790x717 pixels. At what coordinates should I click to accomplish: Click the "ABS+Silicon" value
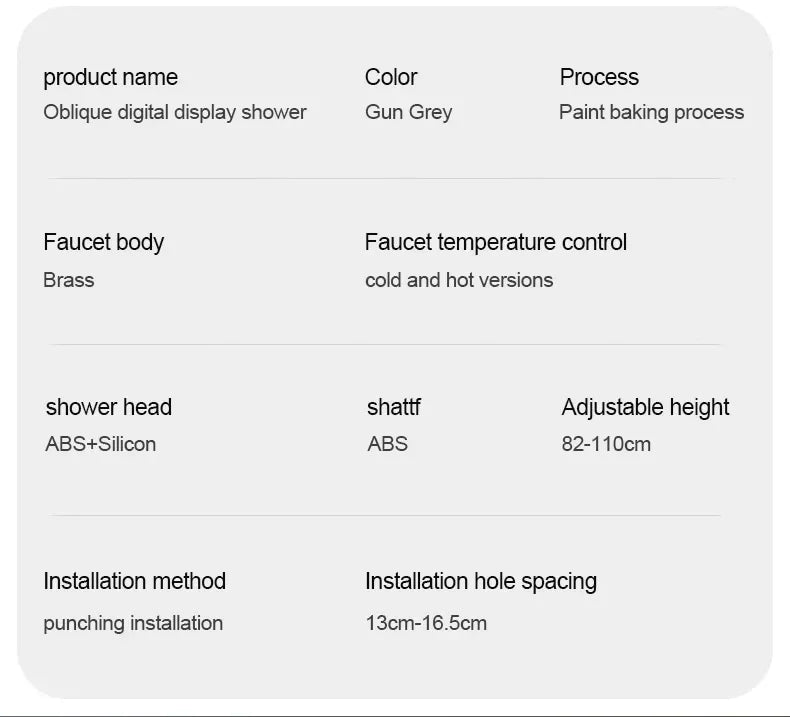click(100, 444)
